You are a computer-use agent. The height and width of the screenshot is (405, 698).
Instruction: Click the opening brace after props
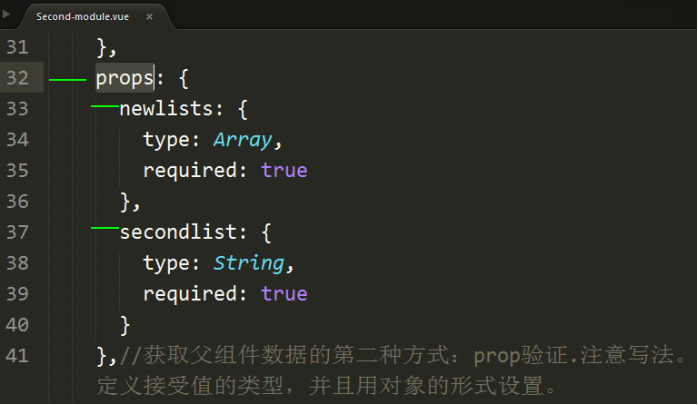pos(184,78)
